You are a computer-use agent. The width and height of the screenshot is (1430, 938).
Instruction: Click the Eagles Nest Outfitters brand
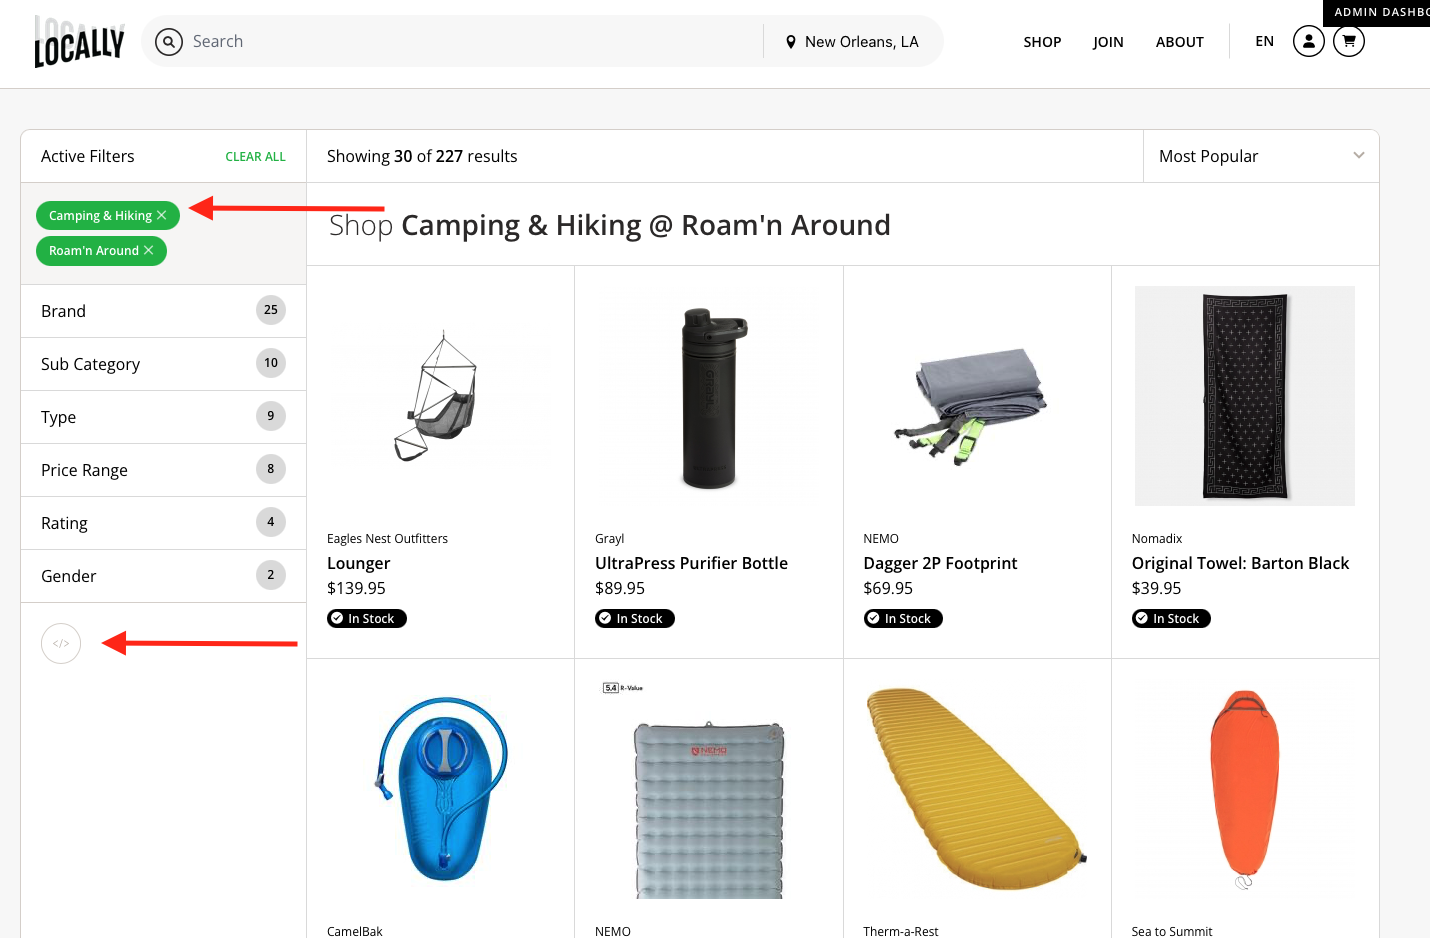coord(387,538)
